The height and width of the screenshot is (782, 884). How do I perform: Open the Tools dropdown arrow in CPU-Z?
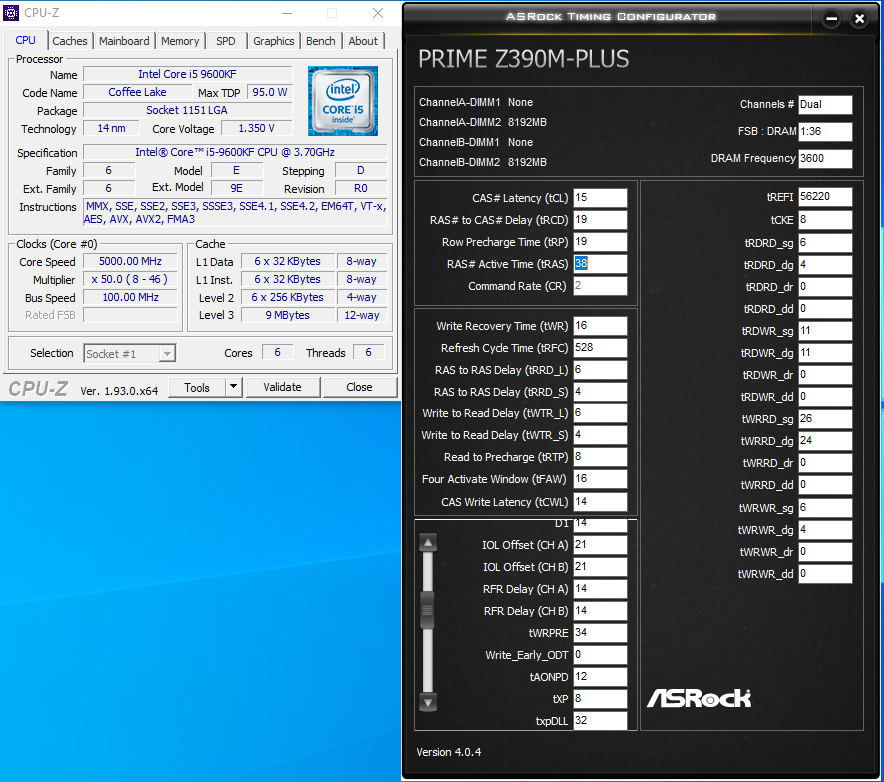[x=233, y=387]
